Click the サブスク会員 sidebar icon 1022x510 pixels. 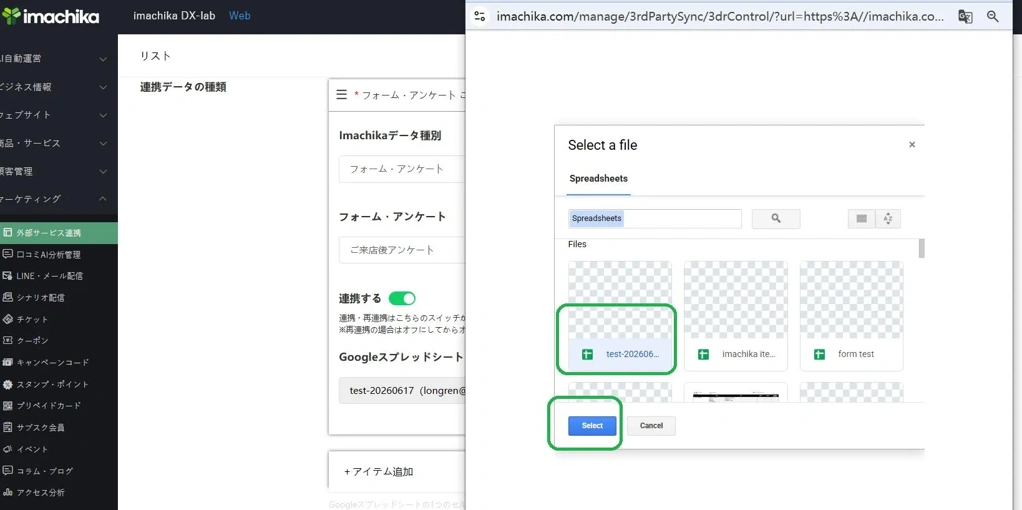pos(8,427)
